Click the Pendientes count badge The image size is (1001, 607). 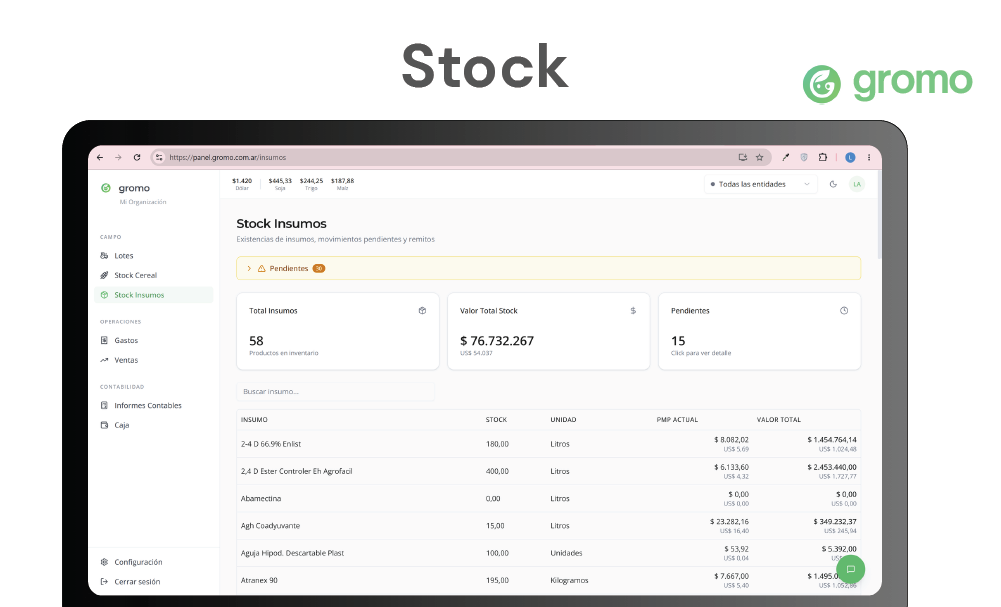tap(319, 269)
